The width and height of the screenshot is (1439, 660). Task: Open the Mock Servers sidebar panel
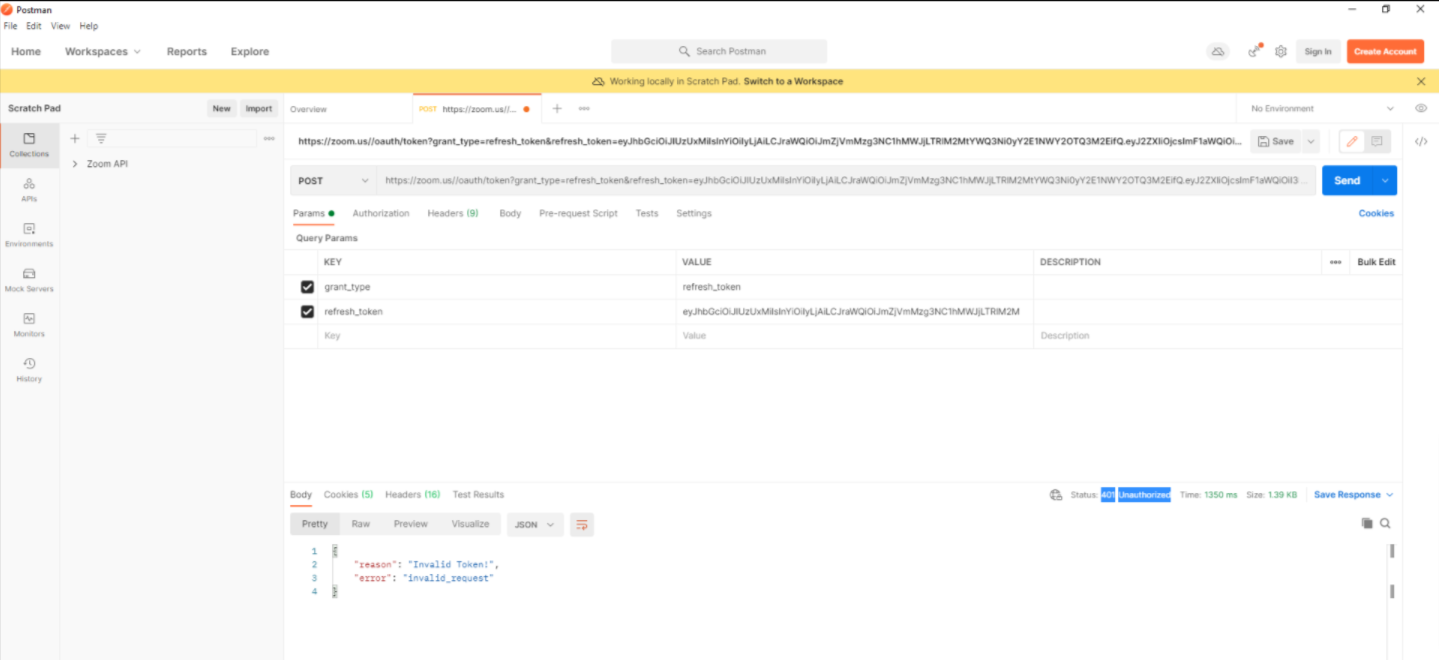pyautogui.click(x=29, y=280)
